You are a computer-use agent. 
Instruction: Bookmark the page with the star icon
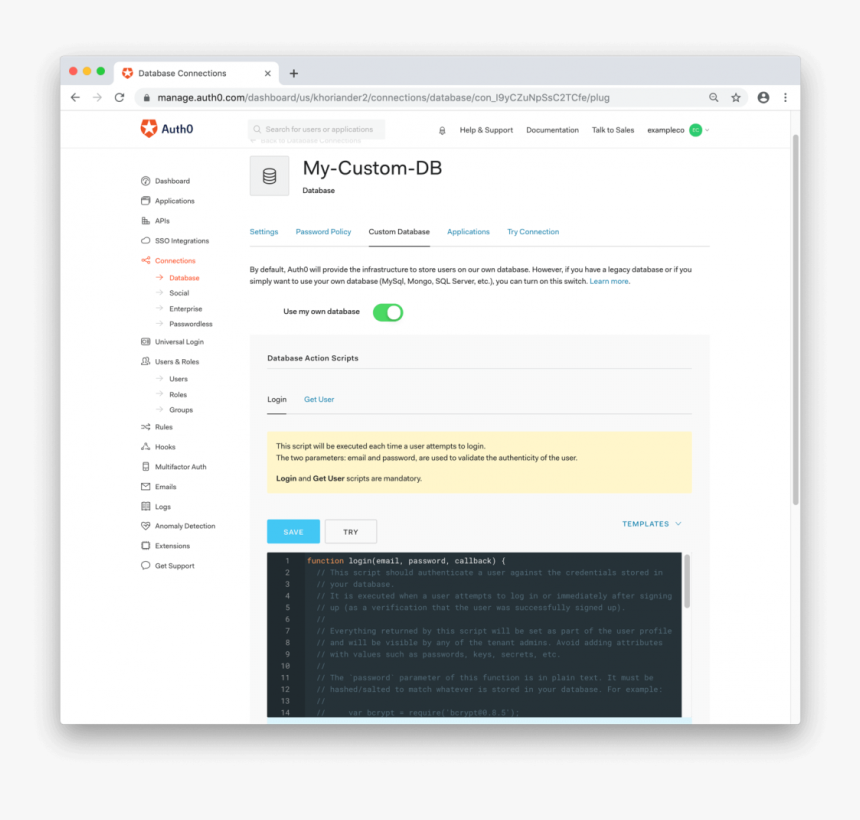coord(736,98)
